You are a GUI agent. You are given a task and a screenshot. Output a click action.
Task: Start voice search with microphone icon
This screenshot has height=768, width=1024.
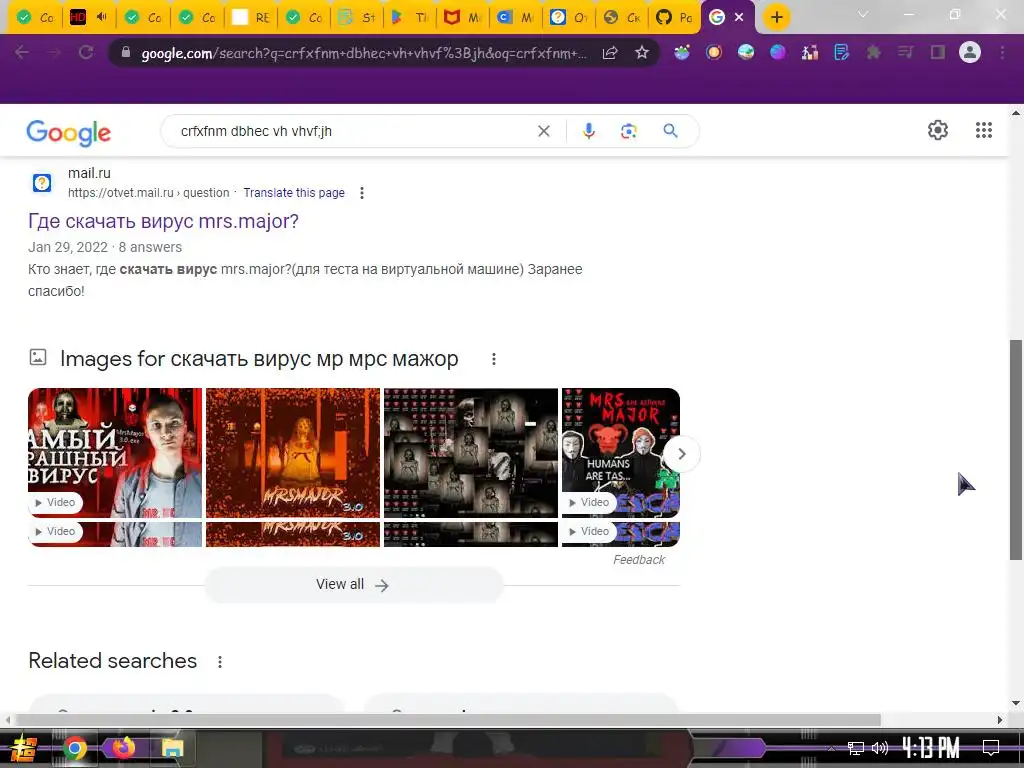coord(588,131)
